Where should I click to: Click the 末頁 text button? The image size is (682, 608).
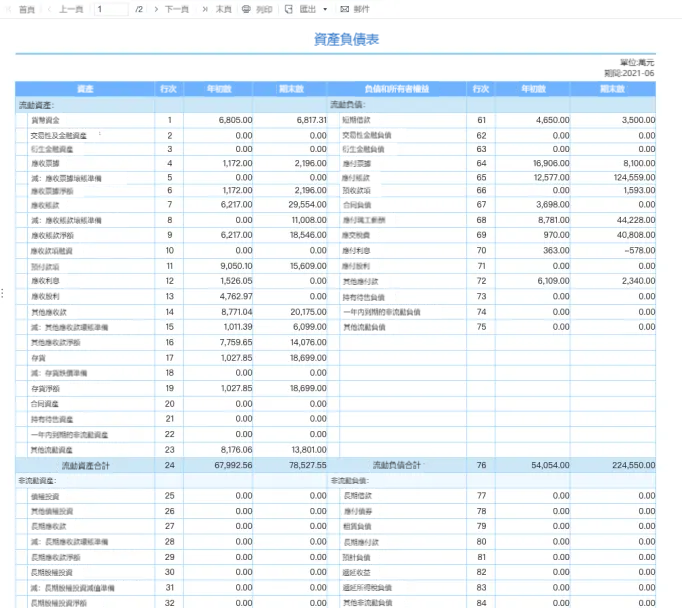click(x=224, y=9)
